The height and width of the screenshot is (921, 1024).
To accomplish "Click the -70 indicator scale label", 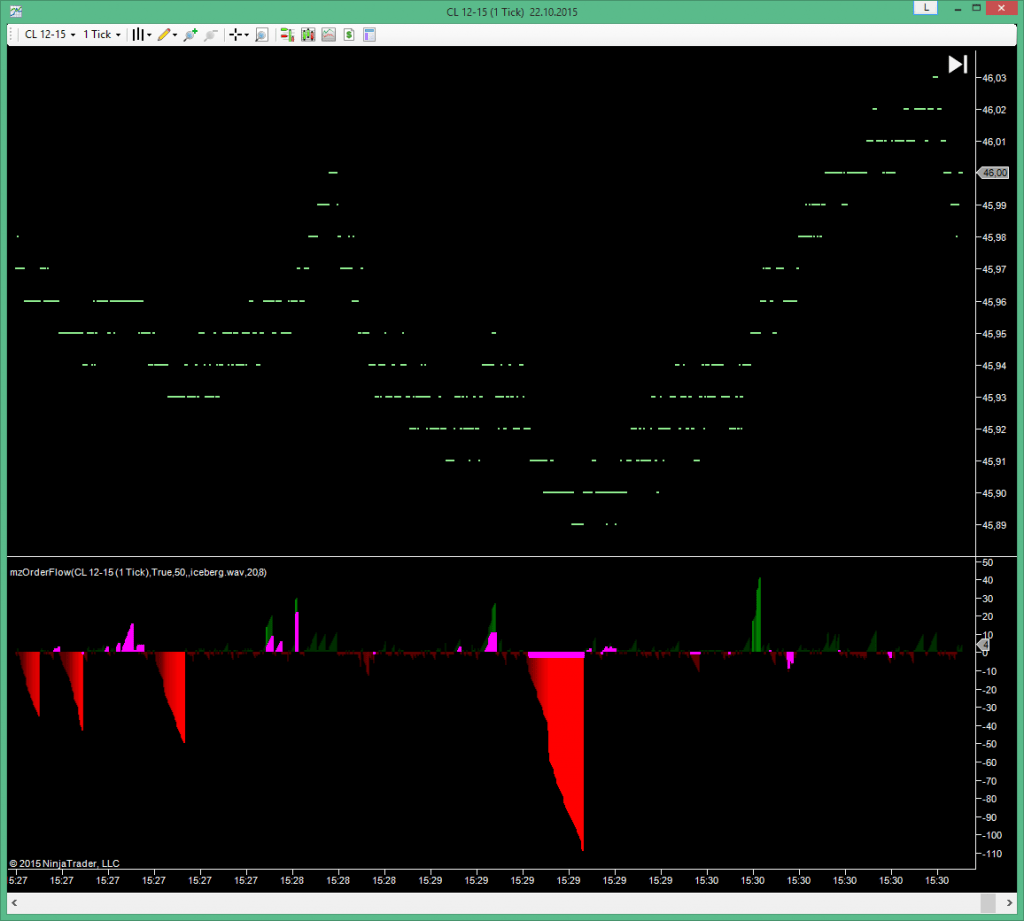I will click(x=989, y=781).
